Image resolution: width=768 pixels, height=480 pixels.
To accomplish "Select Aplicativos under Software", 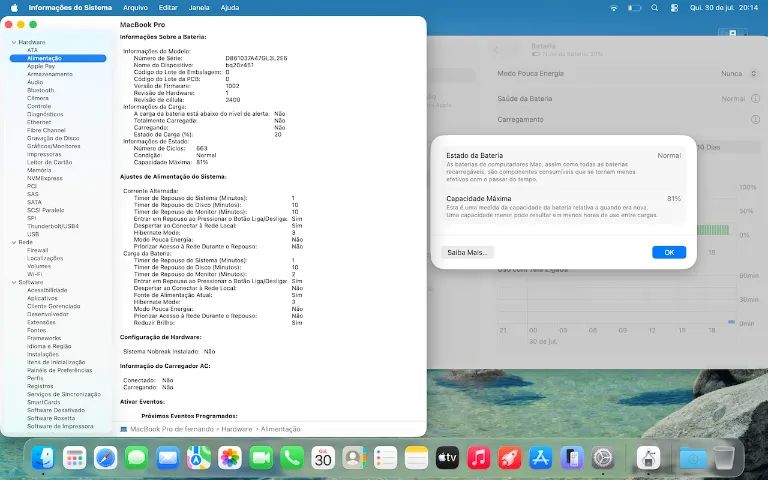I will coord(42,298).
